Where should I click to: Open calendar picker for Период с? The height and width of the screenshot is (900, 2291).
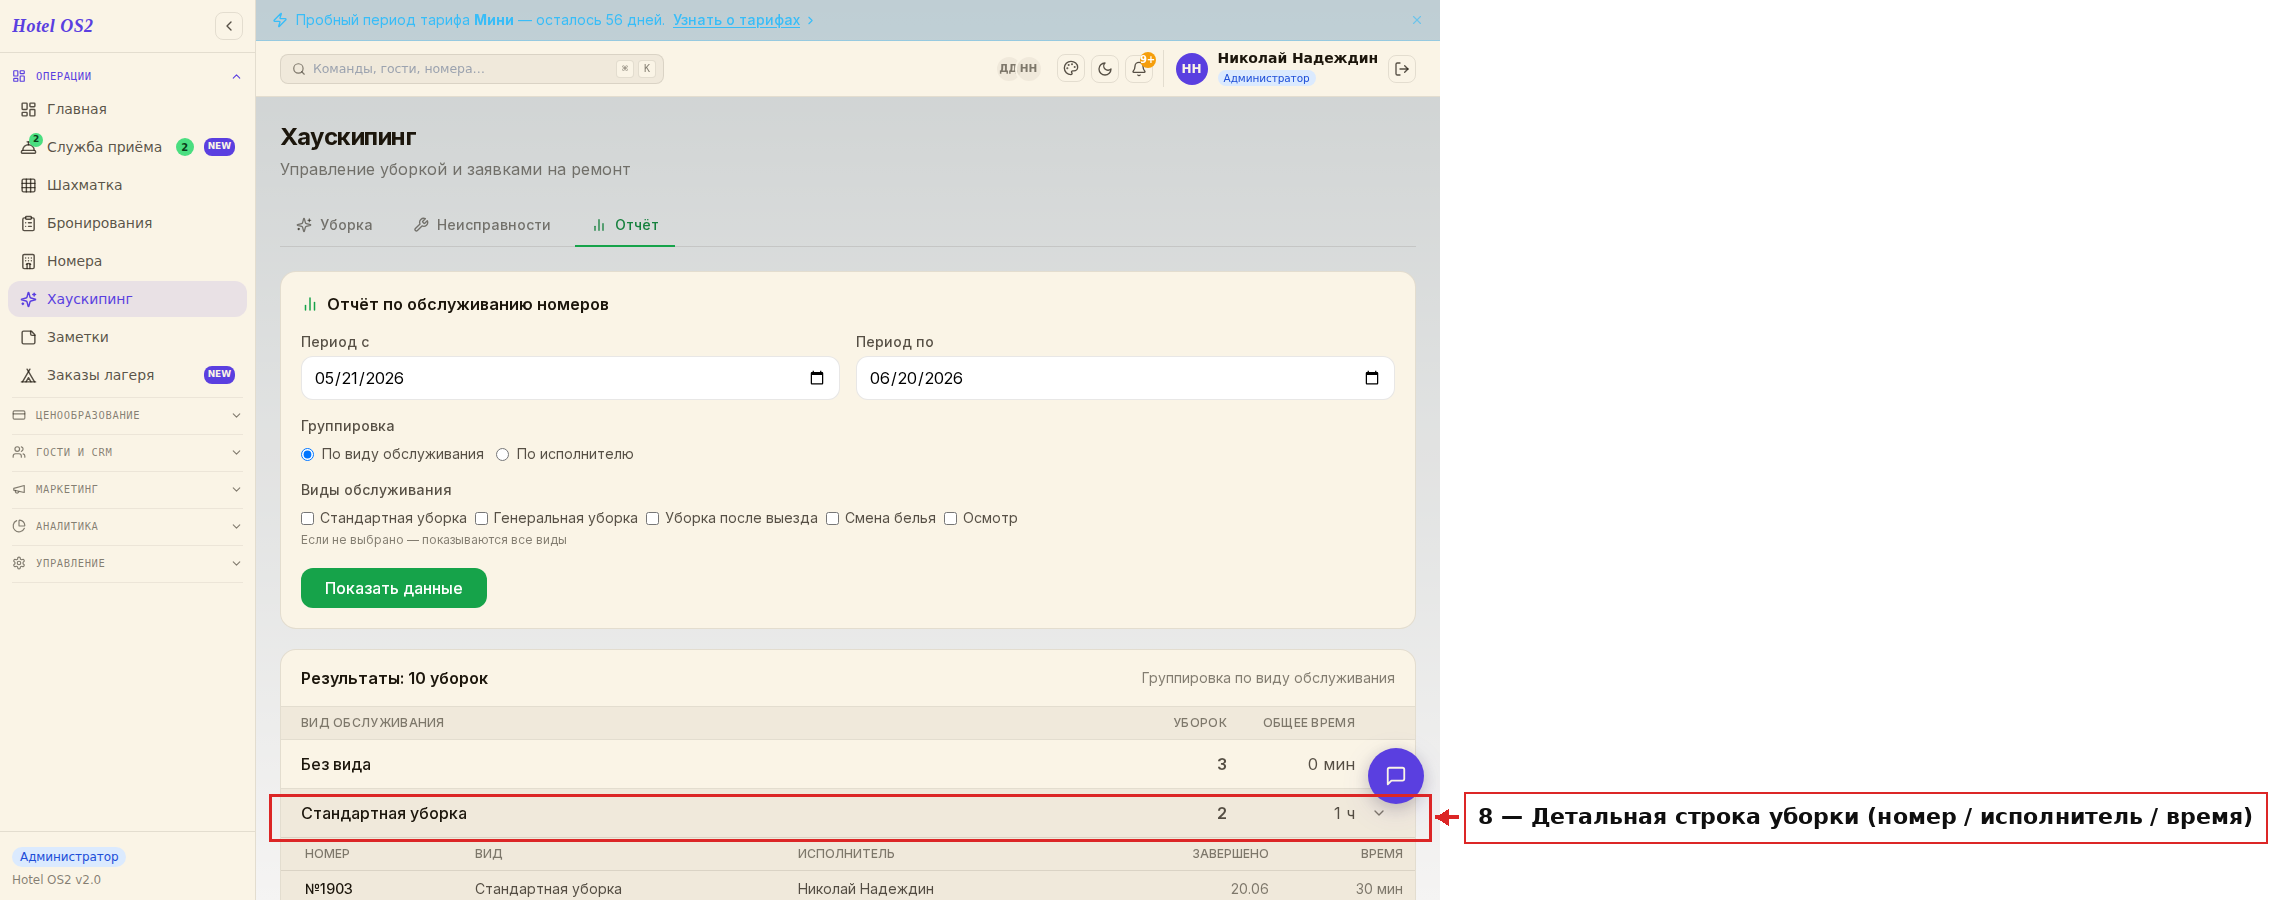pos(817,378)
